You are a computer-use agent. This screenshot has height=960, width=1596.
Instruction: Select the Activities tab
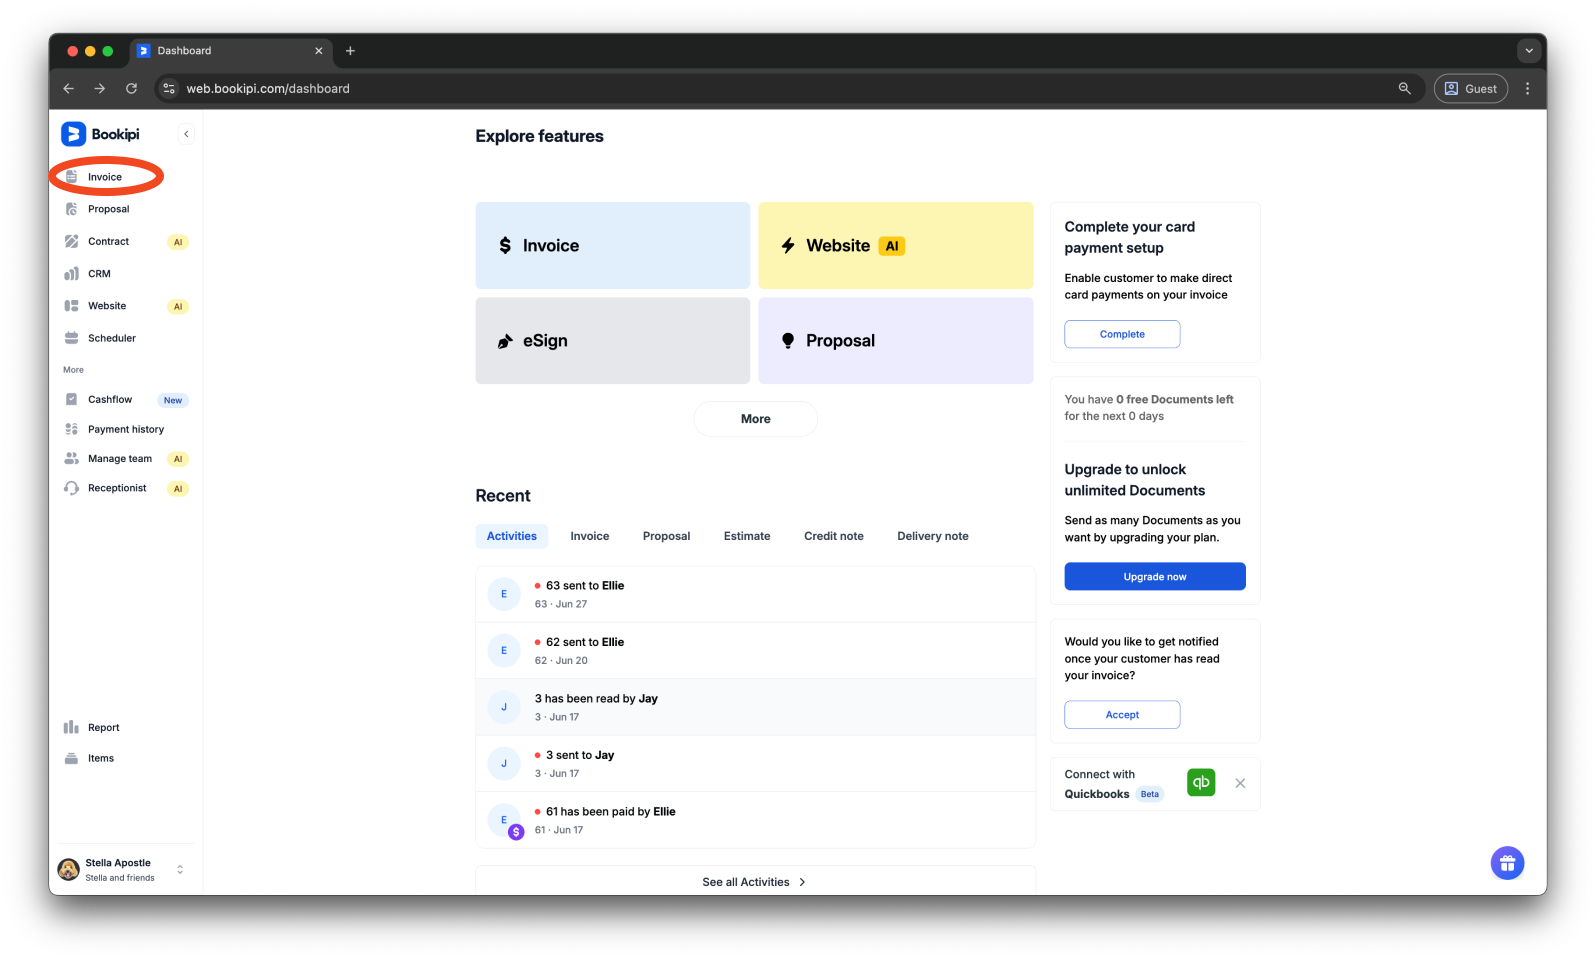pyautogui.click(x=511, y=536)
